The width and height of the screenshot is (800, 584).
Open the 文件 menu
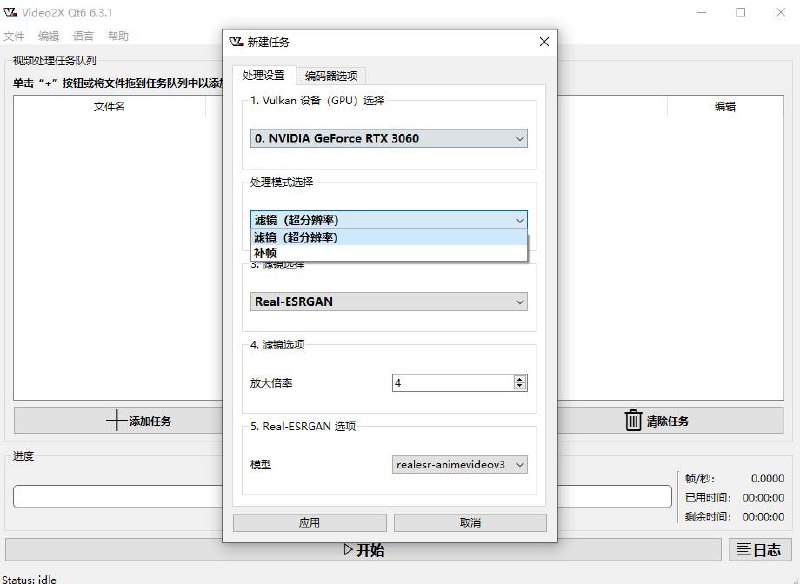14,36
